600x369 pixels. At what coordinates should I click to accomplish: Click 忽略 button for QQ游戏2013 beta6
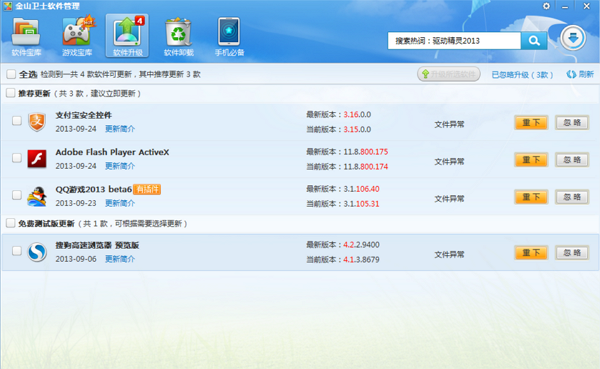coord(572,197)
